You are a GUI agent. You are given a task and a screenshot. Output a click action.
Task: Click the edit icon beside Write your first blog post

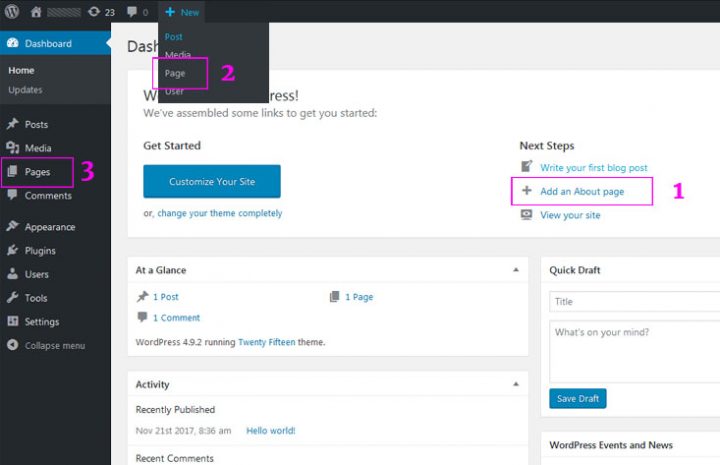(527, 166)
